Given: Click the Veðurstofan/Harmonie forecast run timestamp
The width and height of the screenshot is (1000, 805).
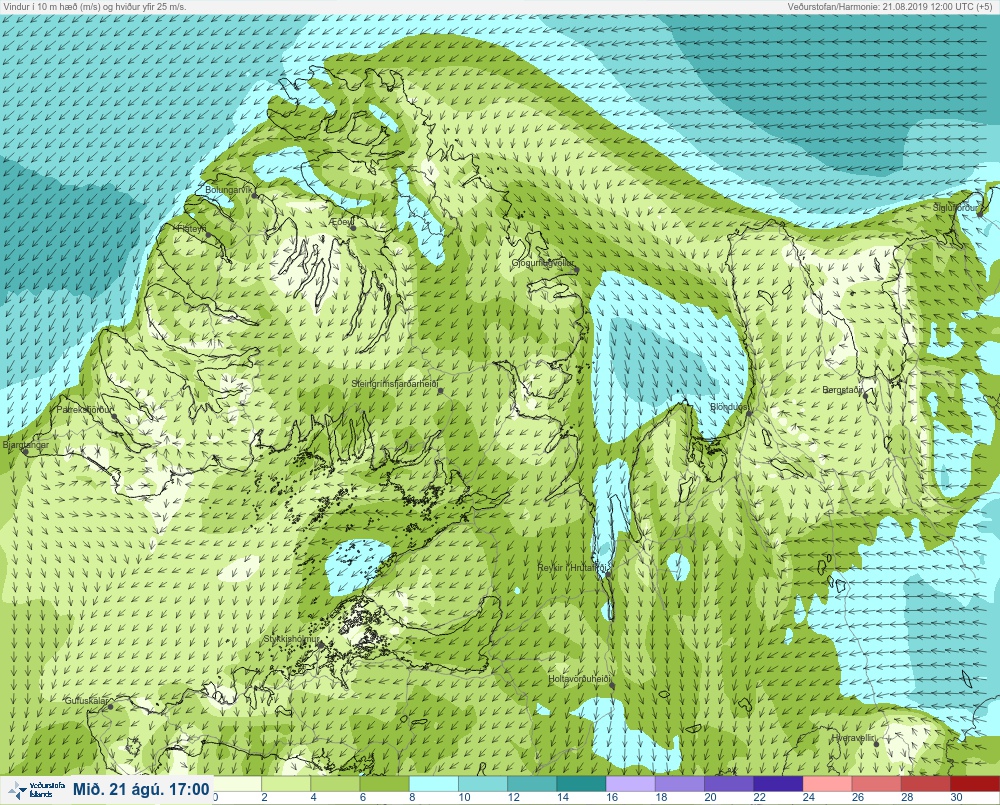Looking at the screenshot, I should [x=892, y=6].
